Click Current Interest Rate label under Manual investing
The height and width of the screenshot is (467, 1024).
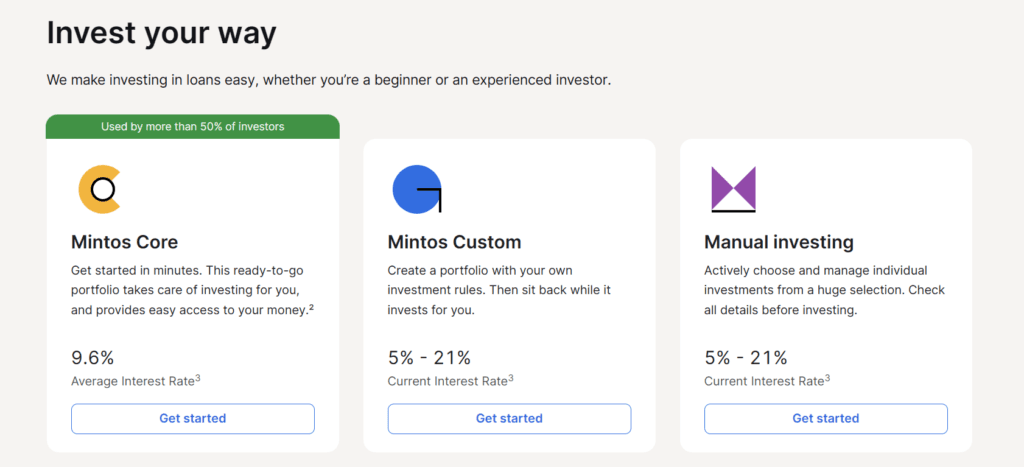point(767,381)
